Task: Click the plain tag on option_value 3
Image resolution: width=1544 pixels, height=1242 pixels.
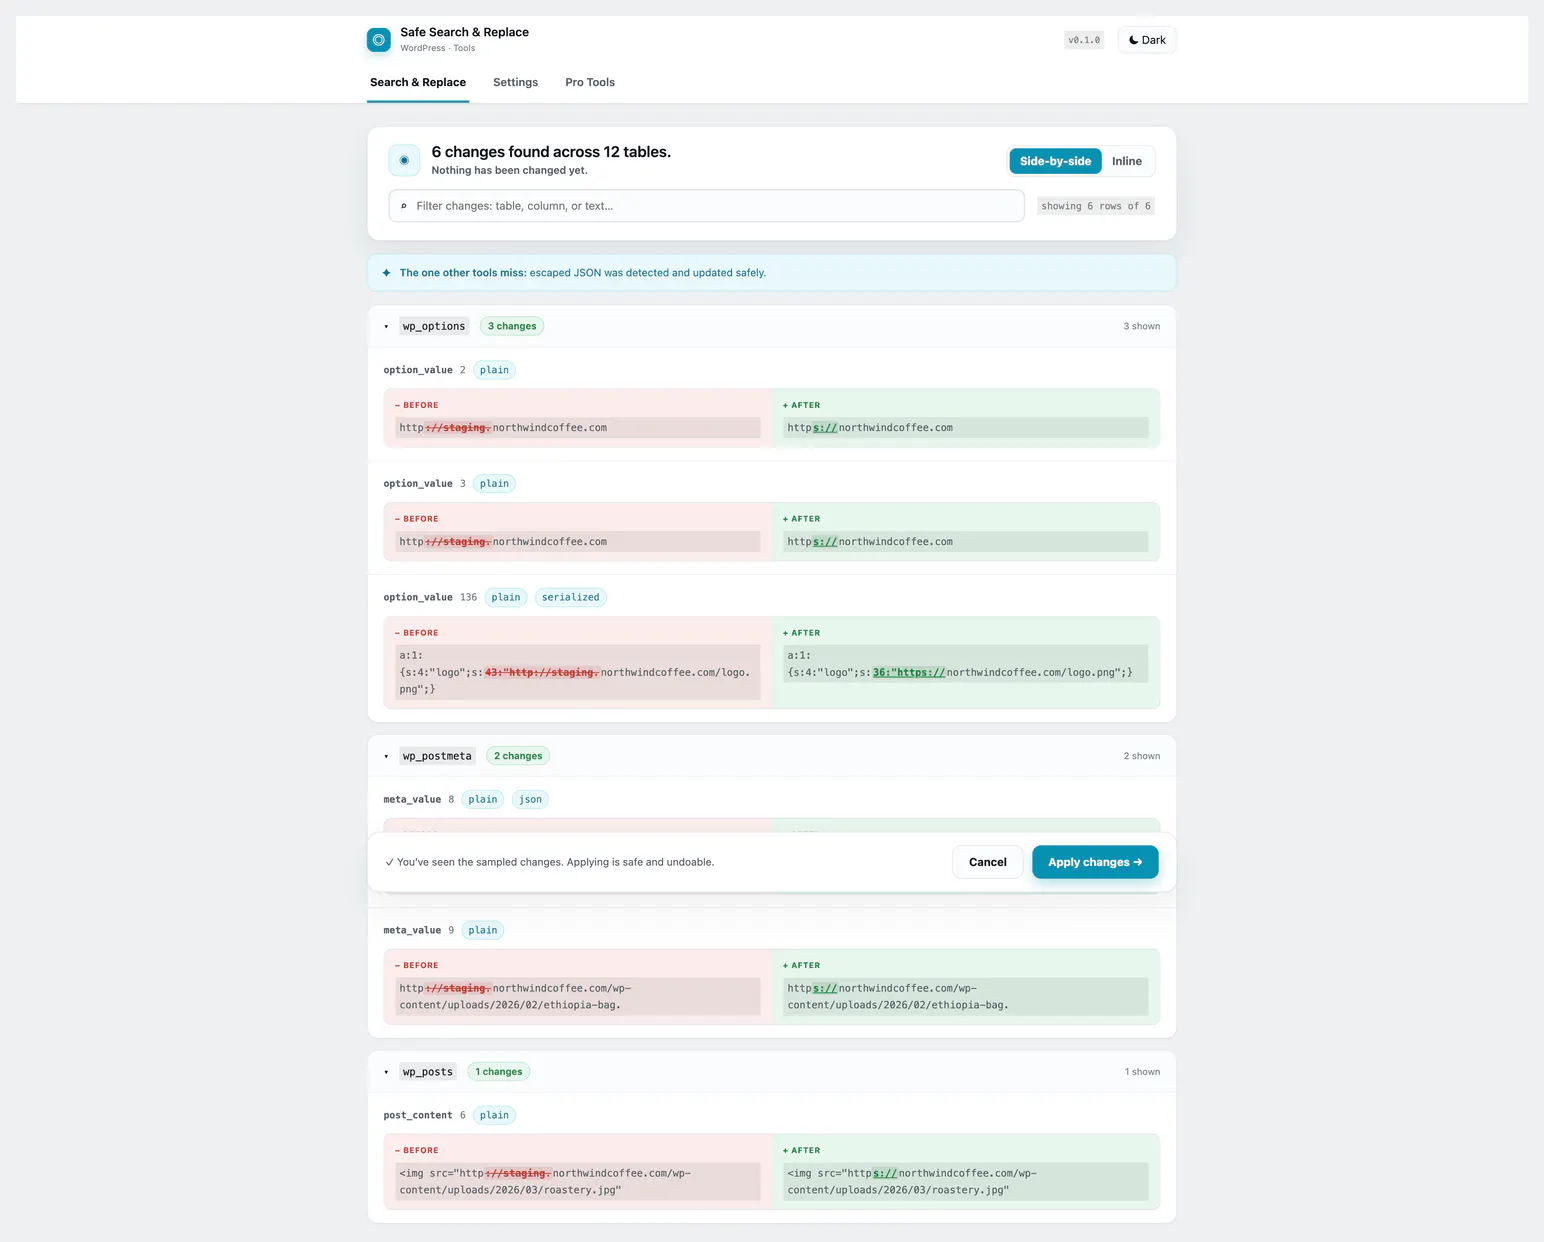Action: 494,484
